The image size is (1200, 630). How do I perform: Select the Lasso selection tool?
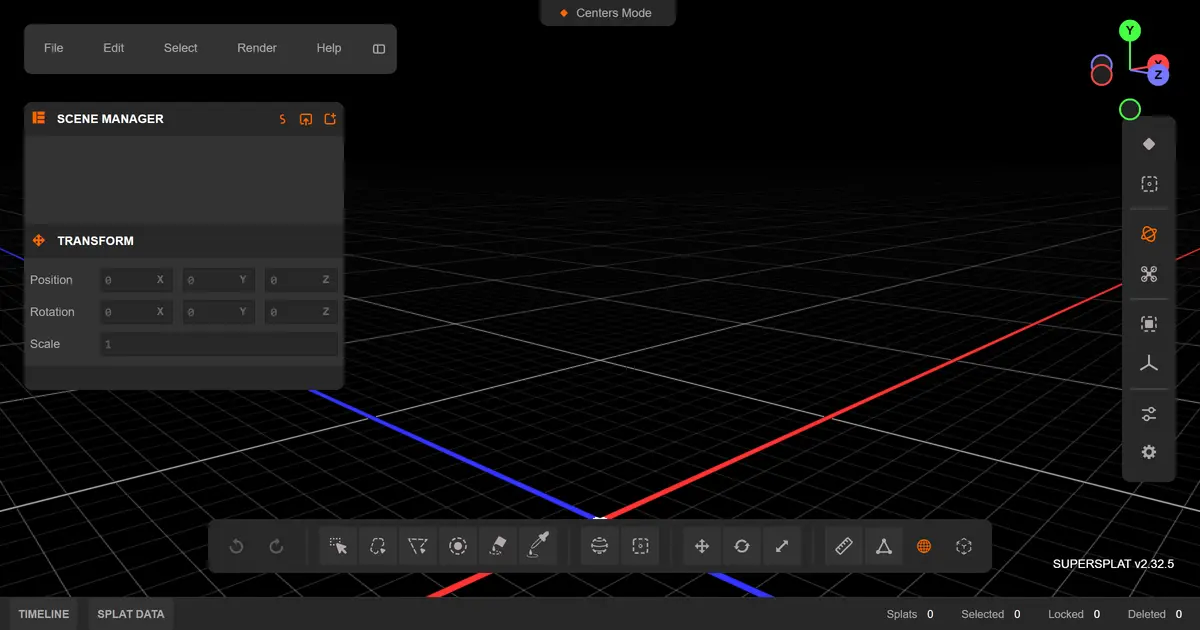click(379, 546)
